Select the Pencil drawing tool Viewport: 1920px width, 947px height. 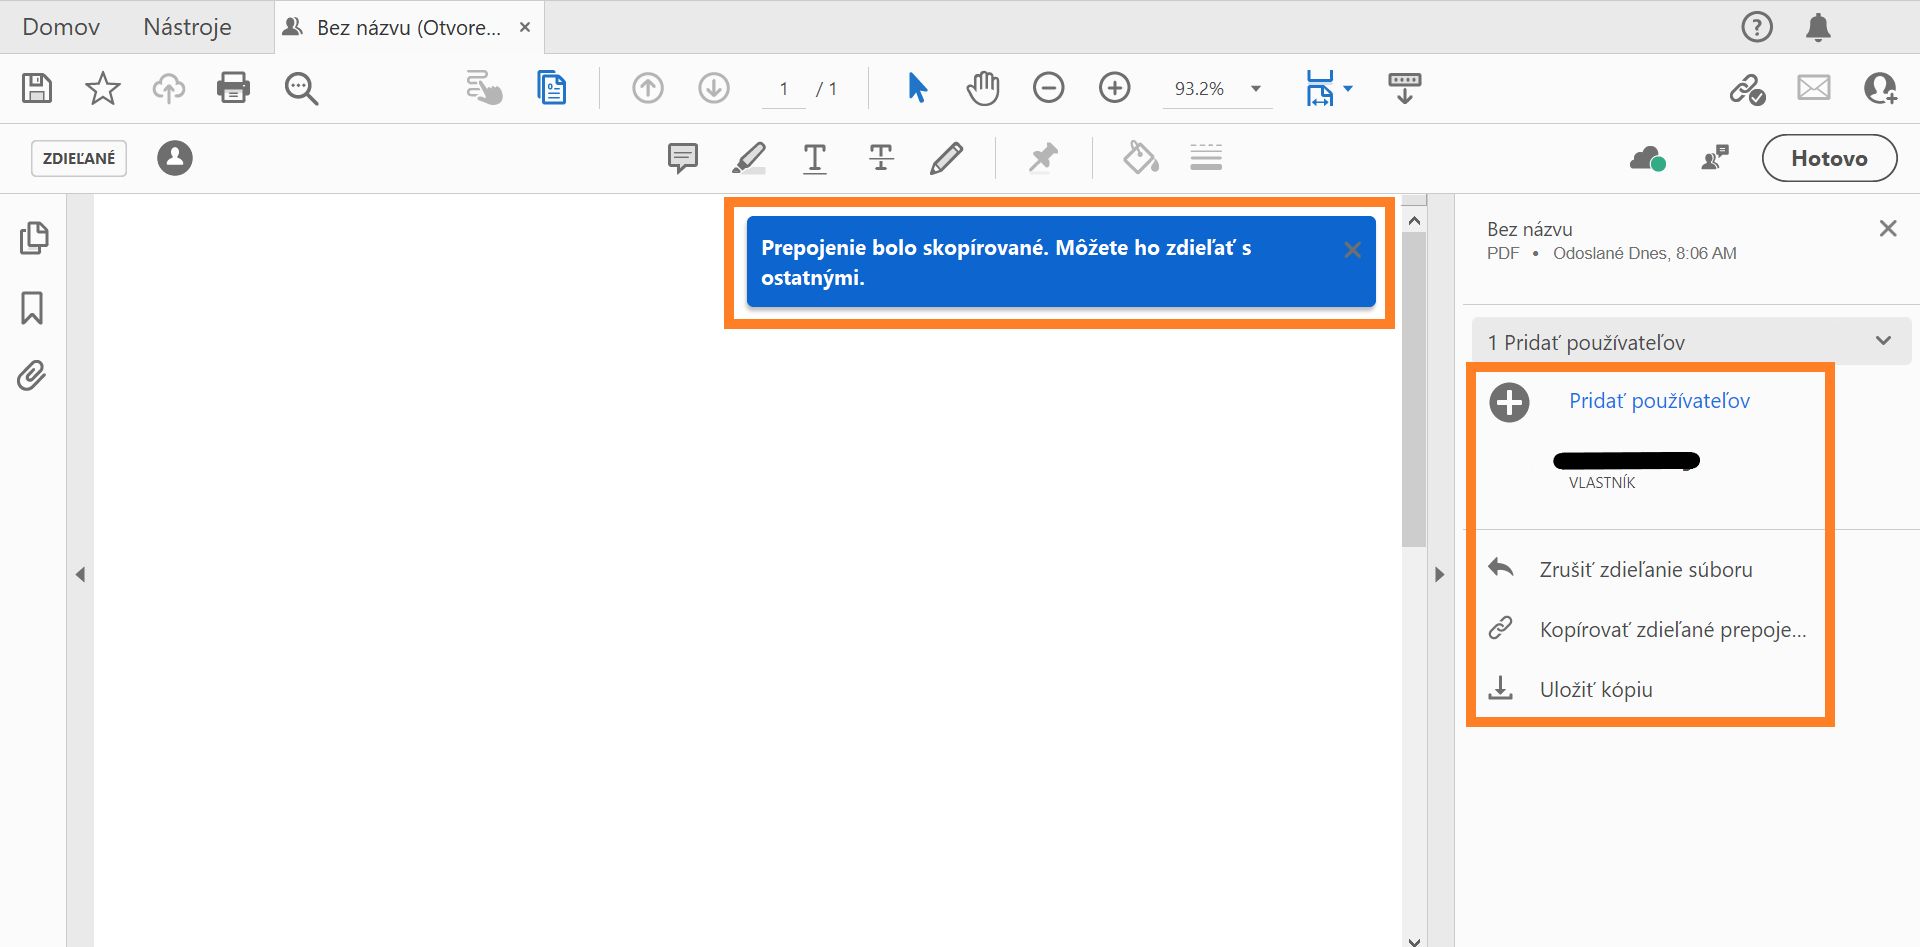click(x=947, y=158)
